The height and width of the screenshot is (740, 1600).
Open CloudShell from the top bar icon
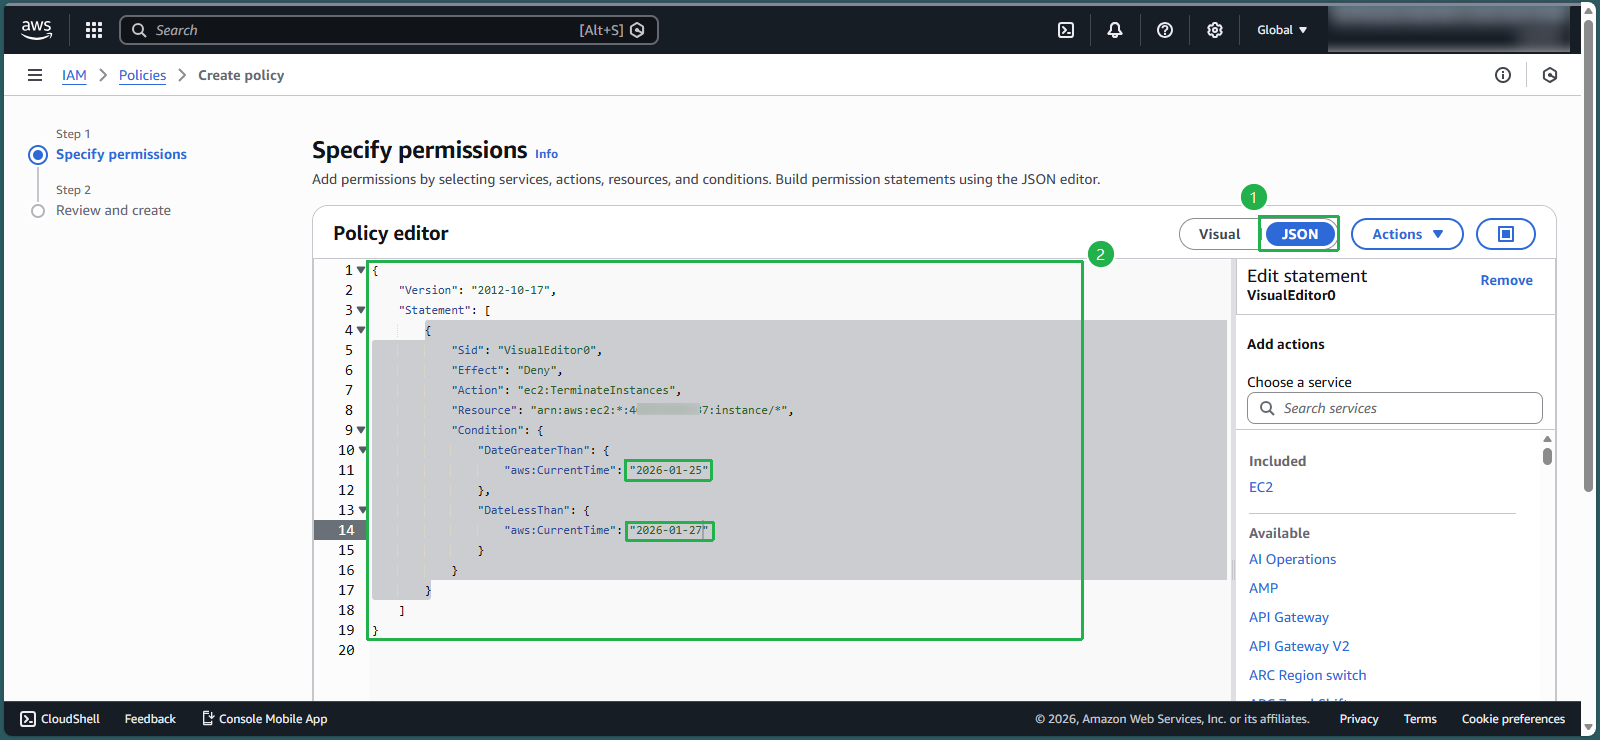point(1066,30)
